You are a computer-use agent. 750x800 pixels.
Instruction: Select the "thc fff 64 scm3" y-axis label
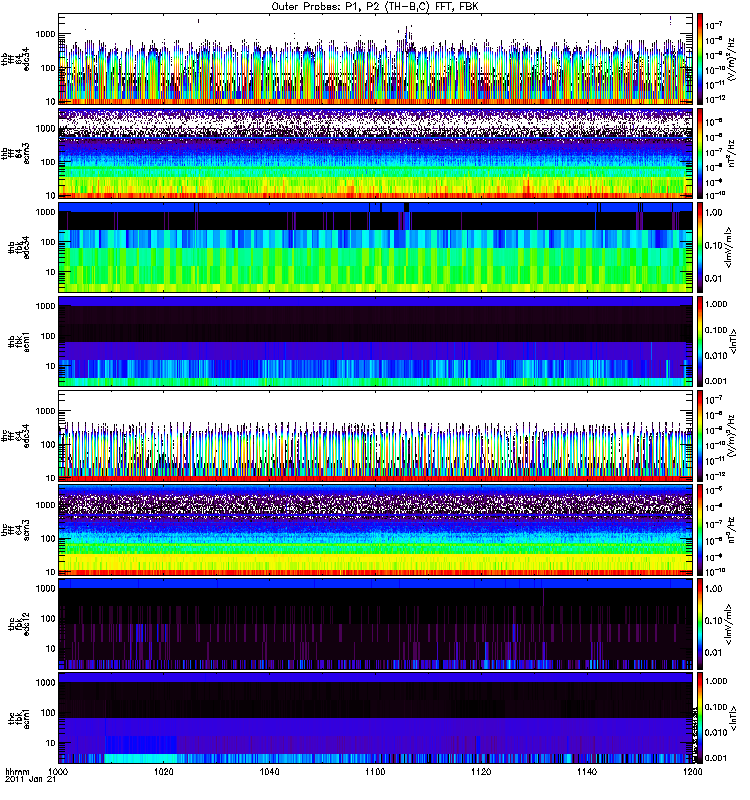16,530
